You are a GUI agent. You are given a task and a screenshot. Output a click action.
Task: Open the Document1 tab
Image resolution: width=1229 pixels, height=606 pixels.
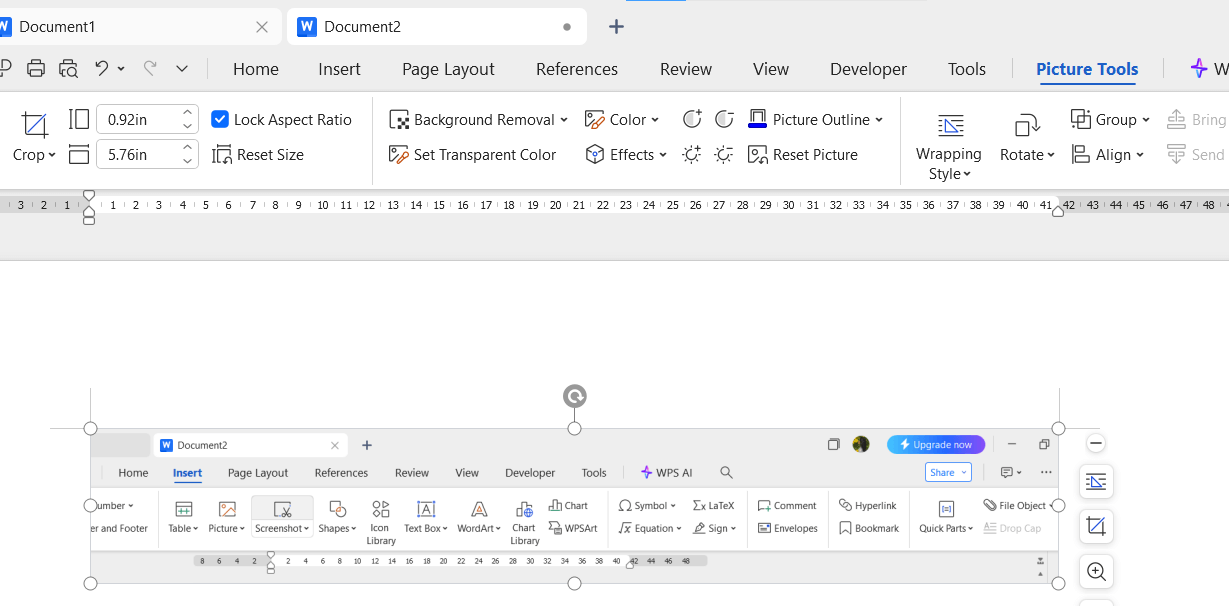(57, 27)
